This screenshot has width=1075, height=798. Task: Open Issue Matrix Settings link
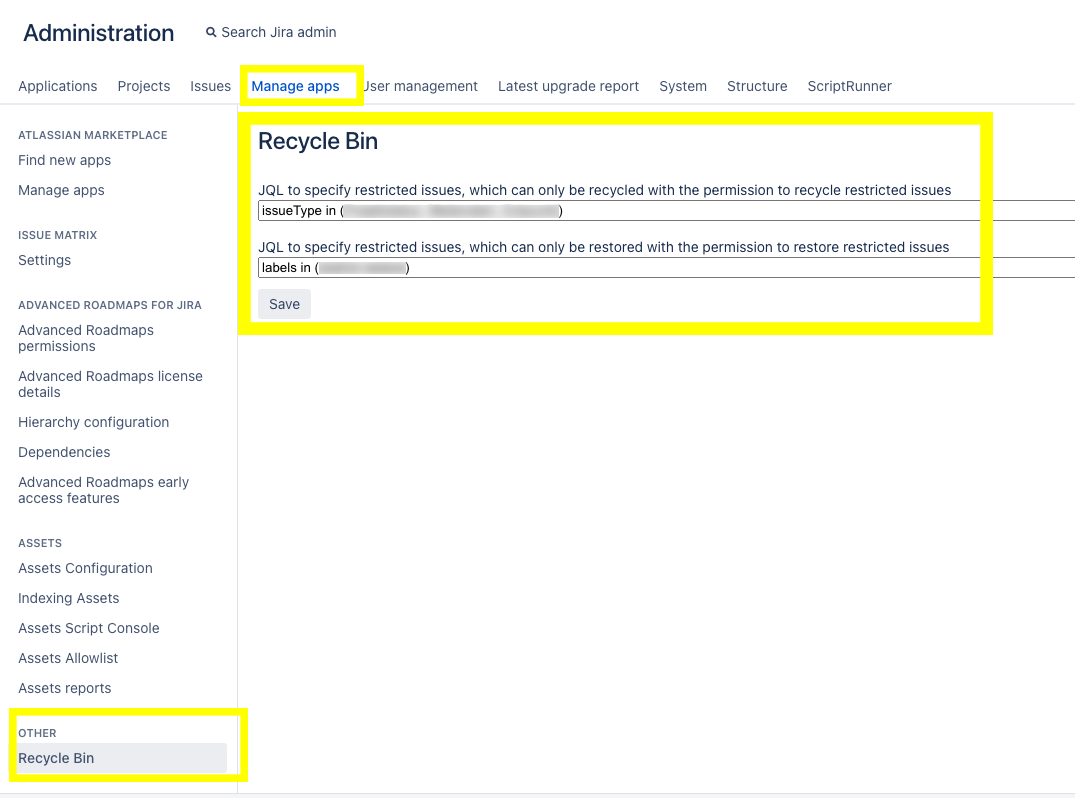pyautogui.click(x=45, y=260)
